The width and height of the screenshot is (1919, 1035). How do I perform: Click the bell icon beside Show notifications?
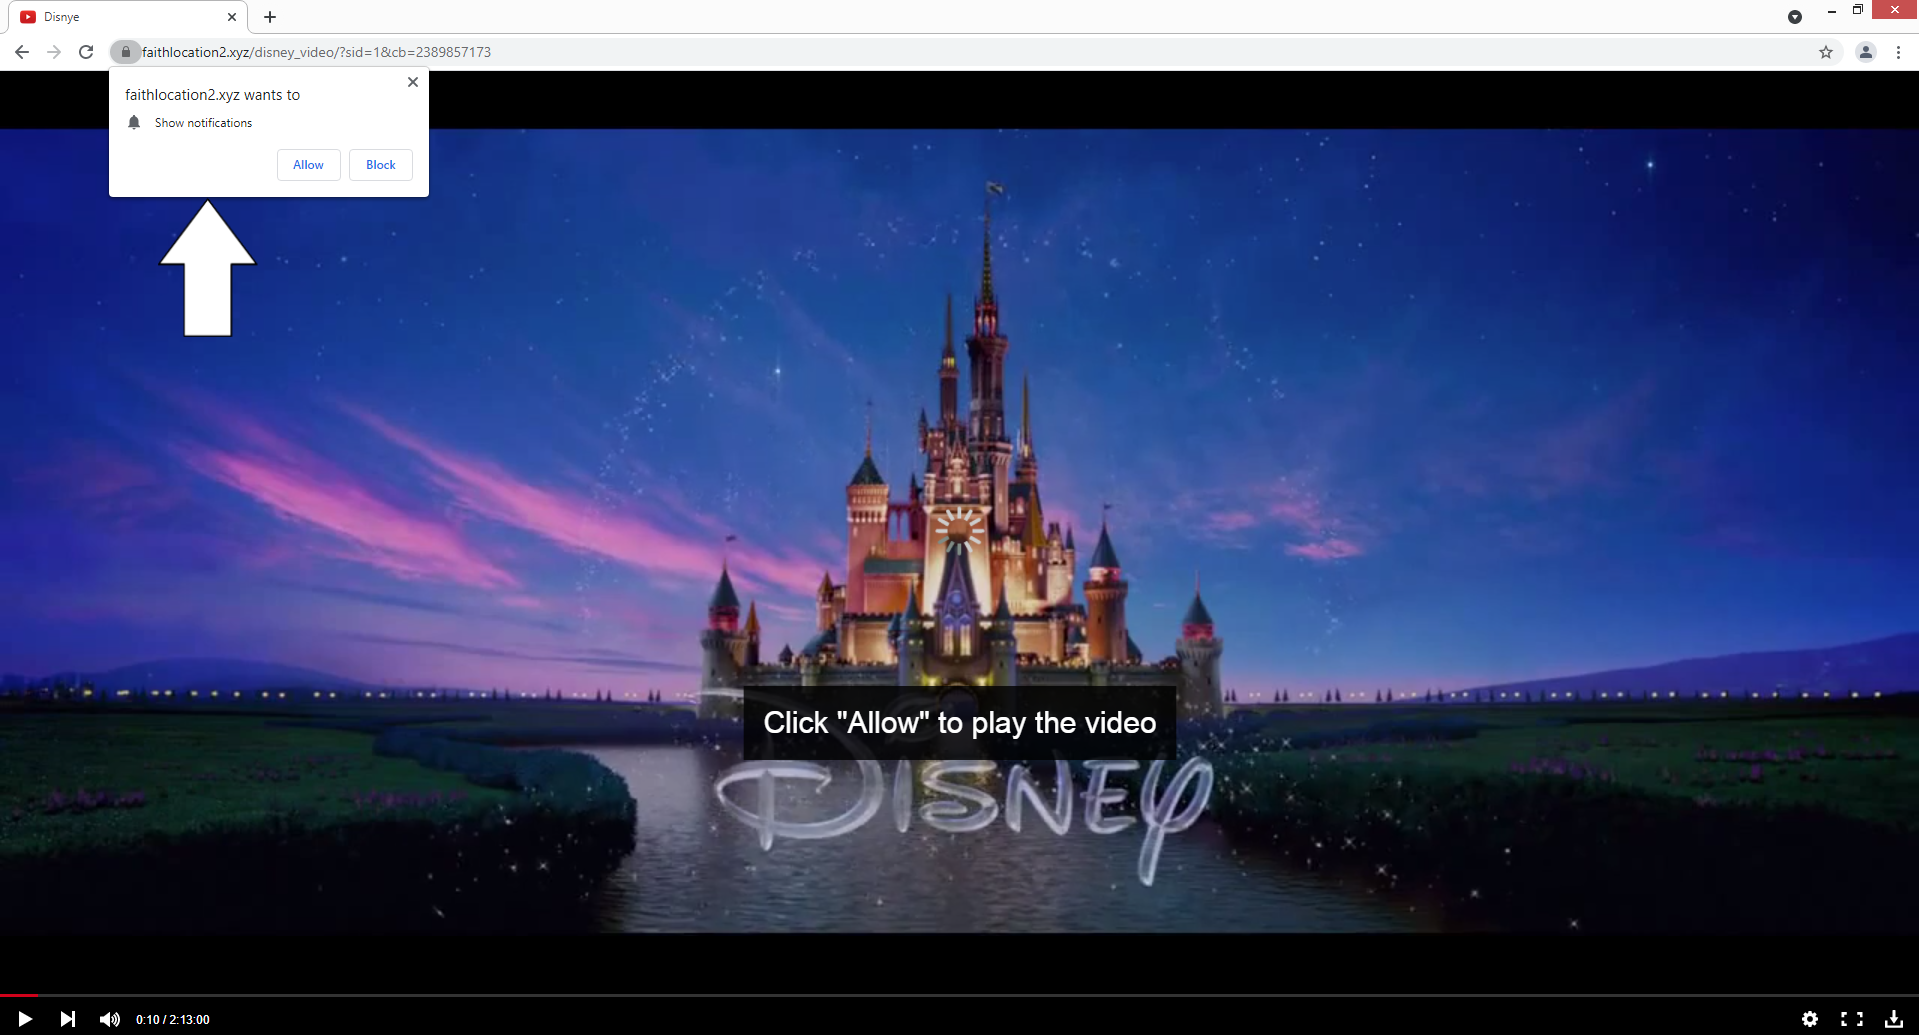pyautogui.click(x=134, y=122)
